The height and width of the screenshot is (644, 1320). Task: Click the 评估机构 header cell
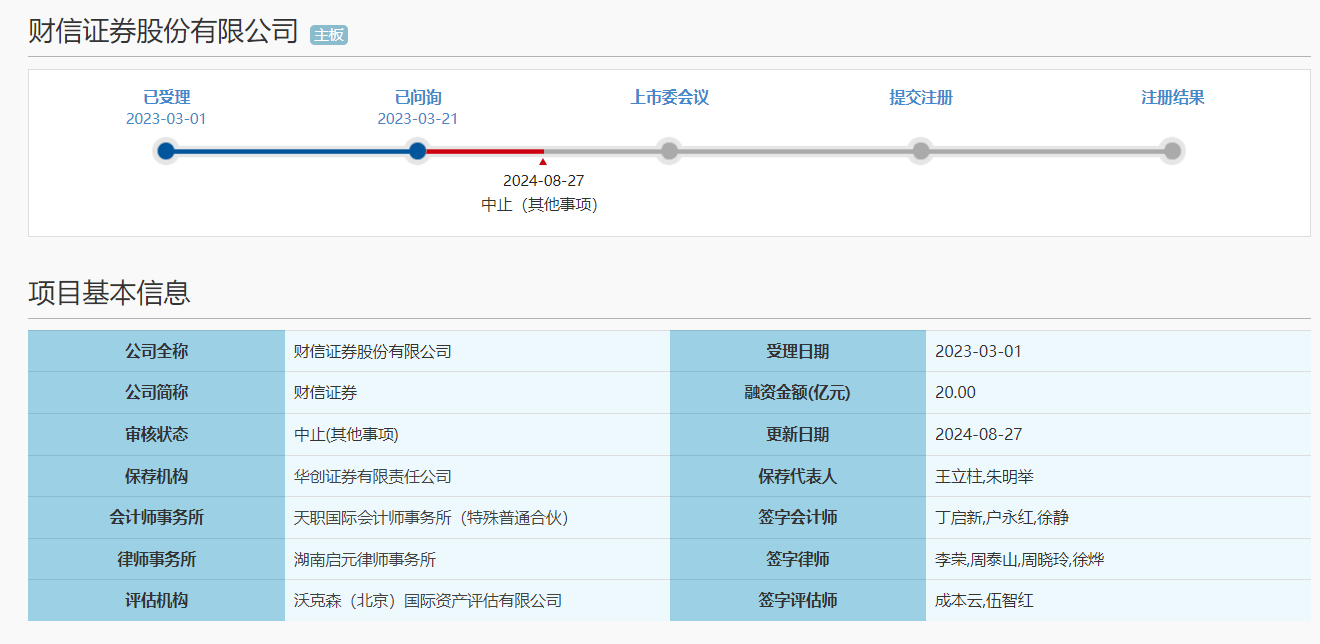(156, 600)
